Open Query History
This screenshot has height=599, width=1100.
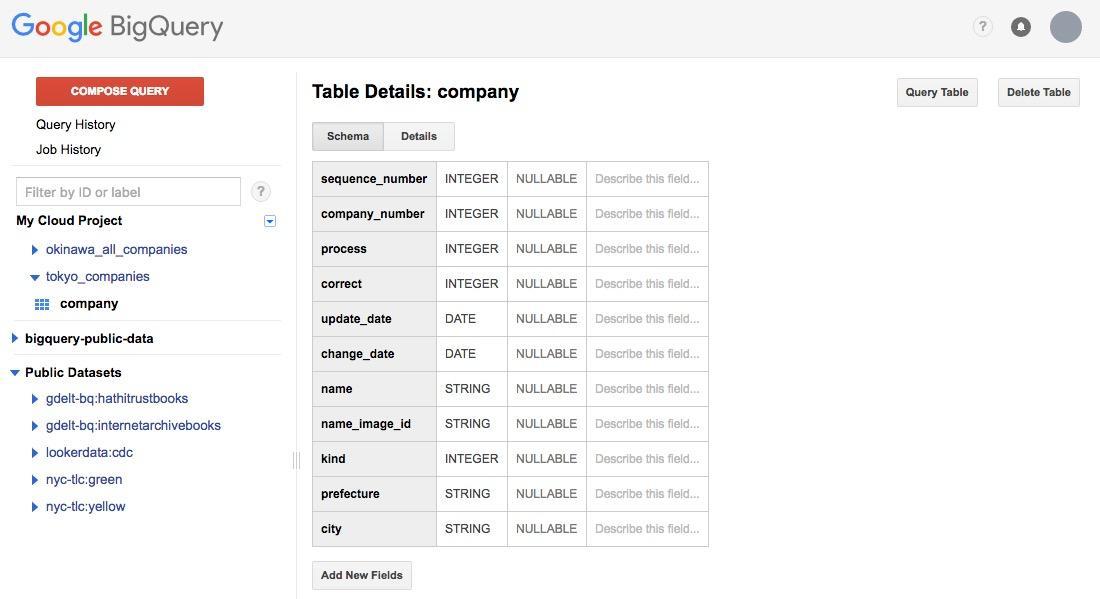[x=76, y=124]
